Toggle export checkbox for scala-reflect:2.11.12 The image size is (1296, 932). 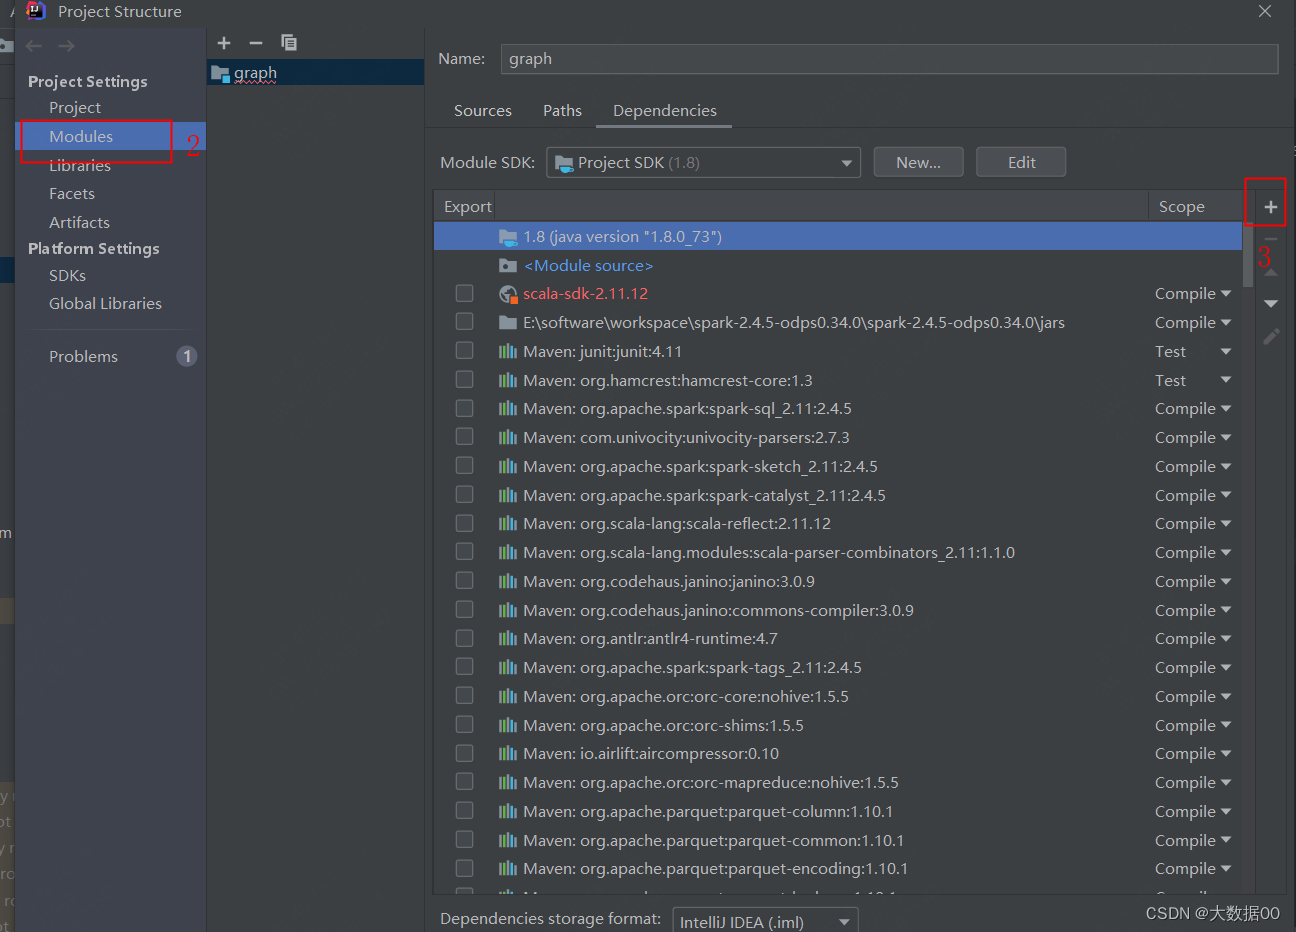point(464,523)
